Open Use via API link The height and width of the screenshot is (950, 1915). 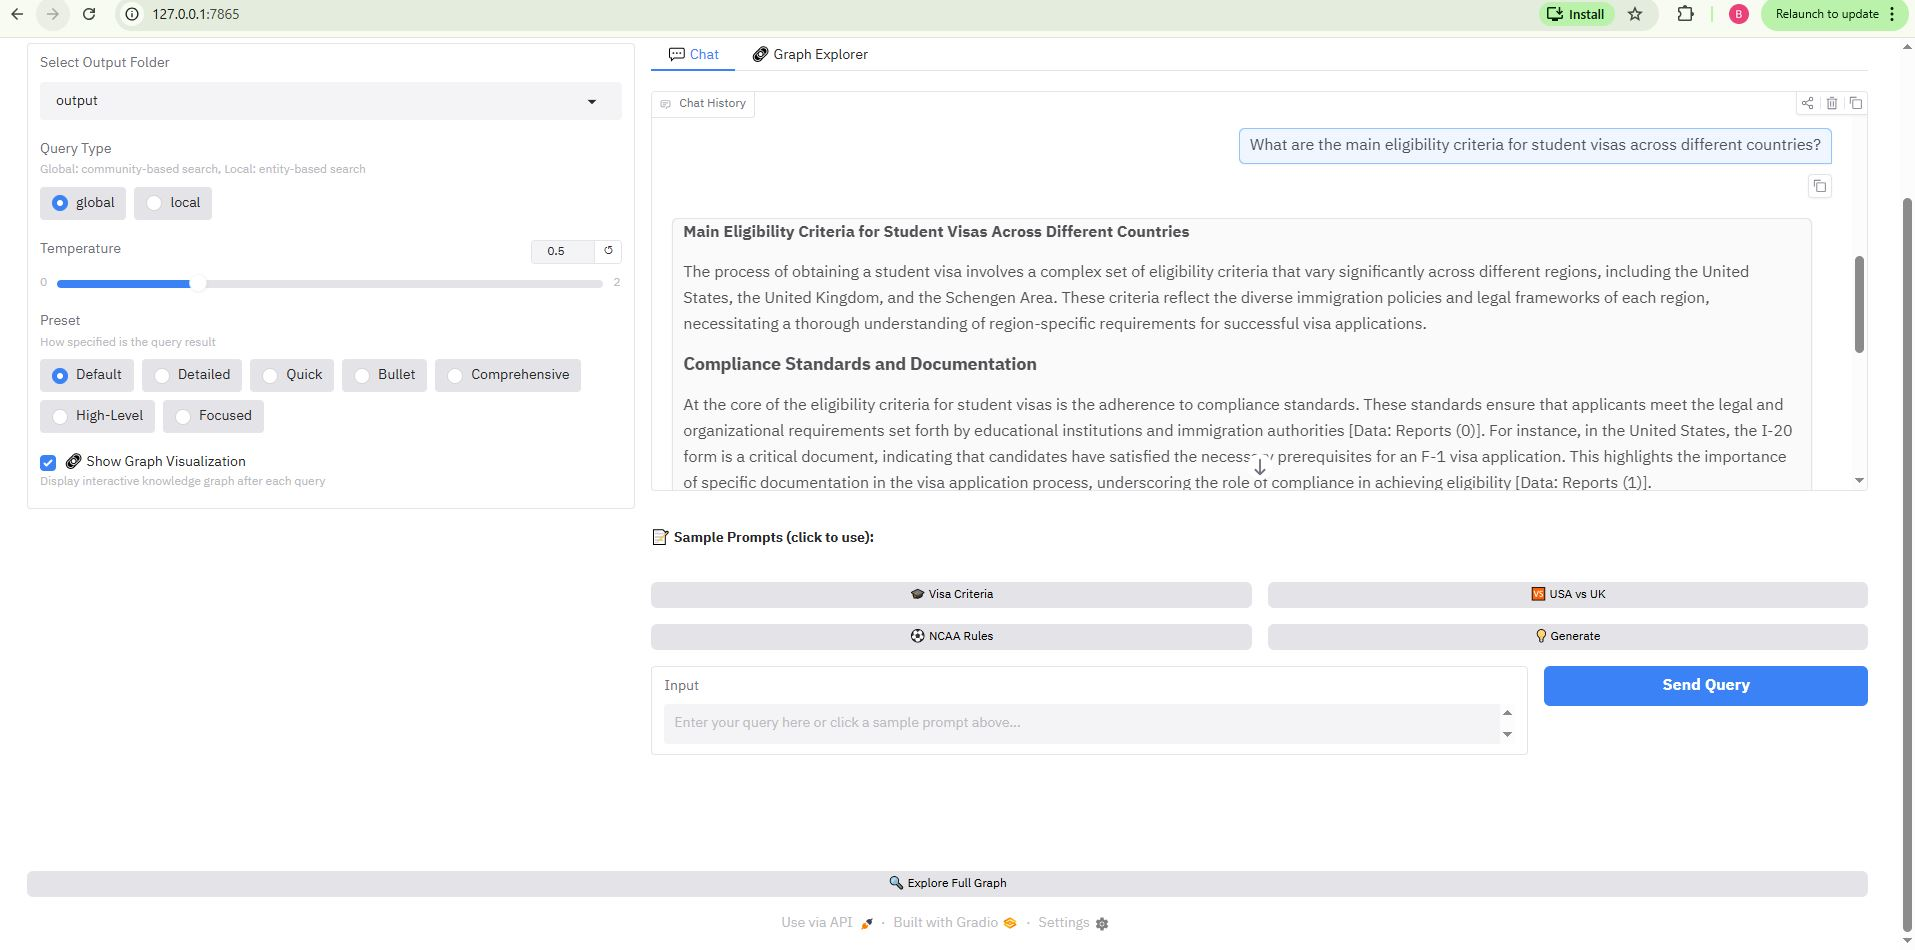click(x=827, y=922)
